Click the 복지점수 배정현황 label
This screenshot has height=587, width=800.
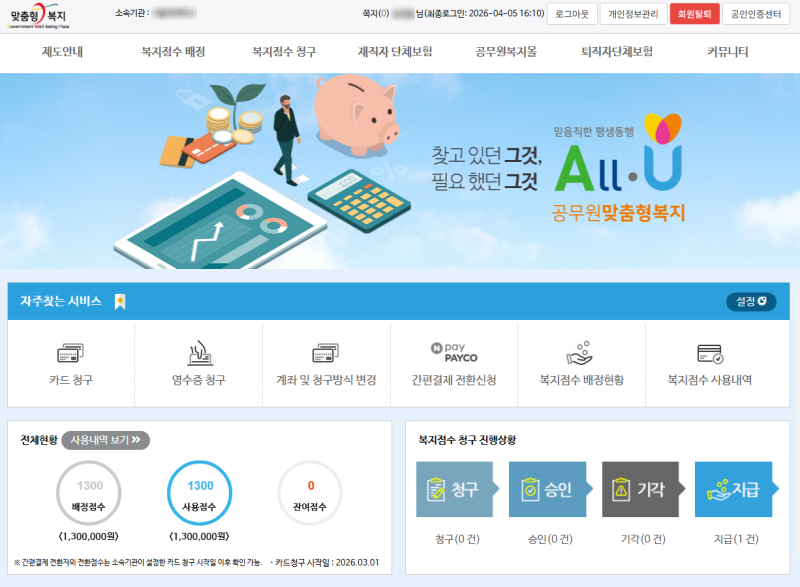pyautogui.click(x=582, y=380)
